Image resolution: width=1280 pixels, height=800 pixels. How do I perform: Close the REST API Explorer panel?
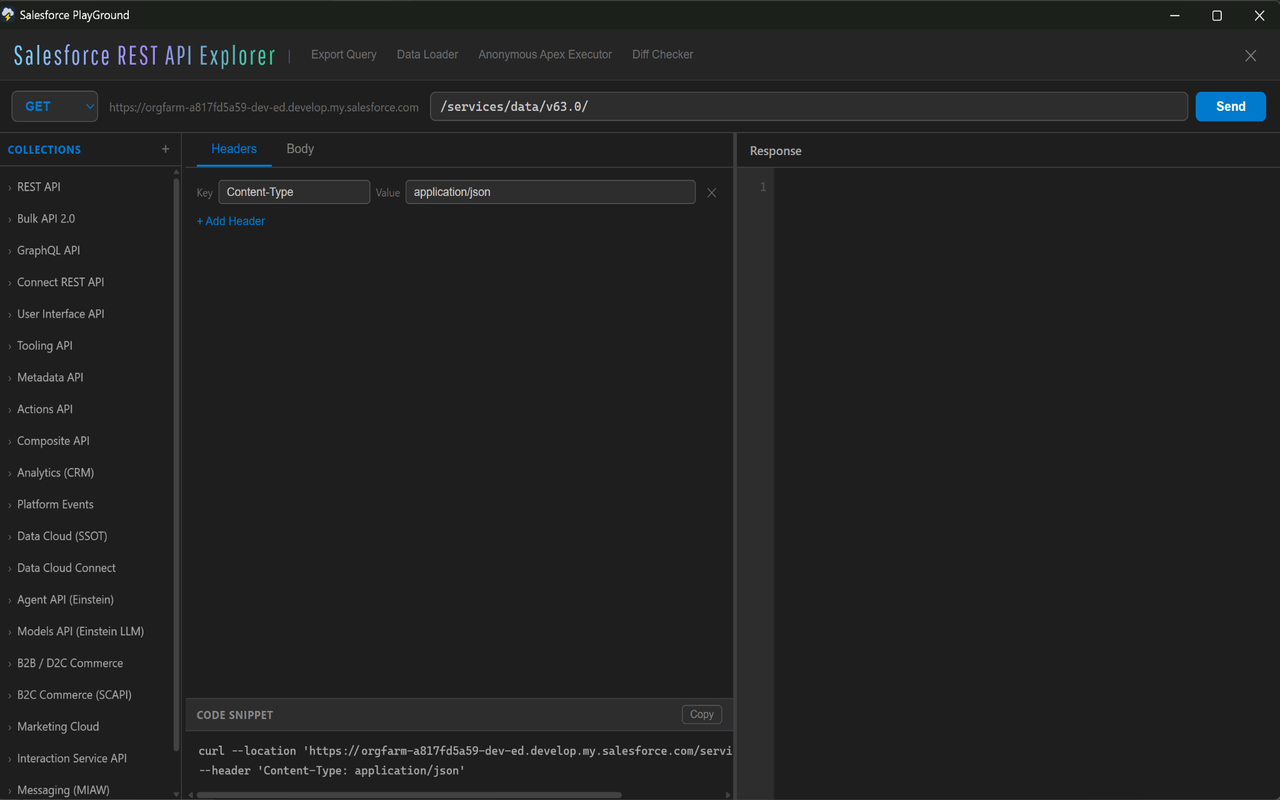1250,56
